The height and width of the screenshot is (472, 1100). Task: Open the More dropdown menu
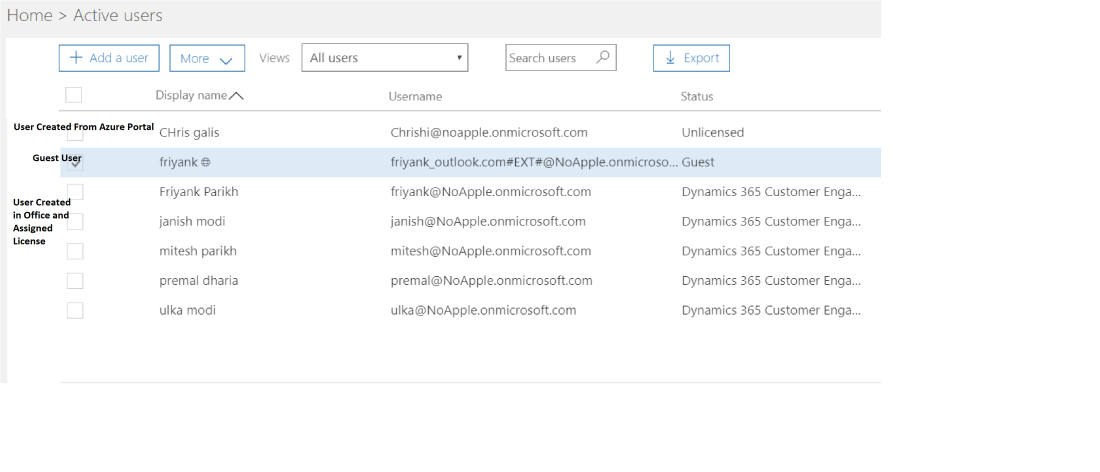207,58
